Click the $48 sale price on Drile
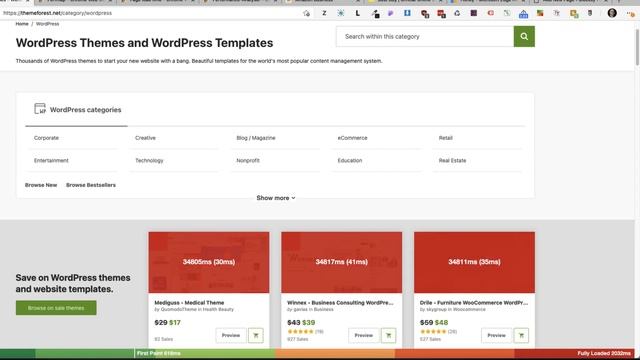This screenshot has width=640, height=360. 441,322
